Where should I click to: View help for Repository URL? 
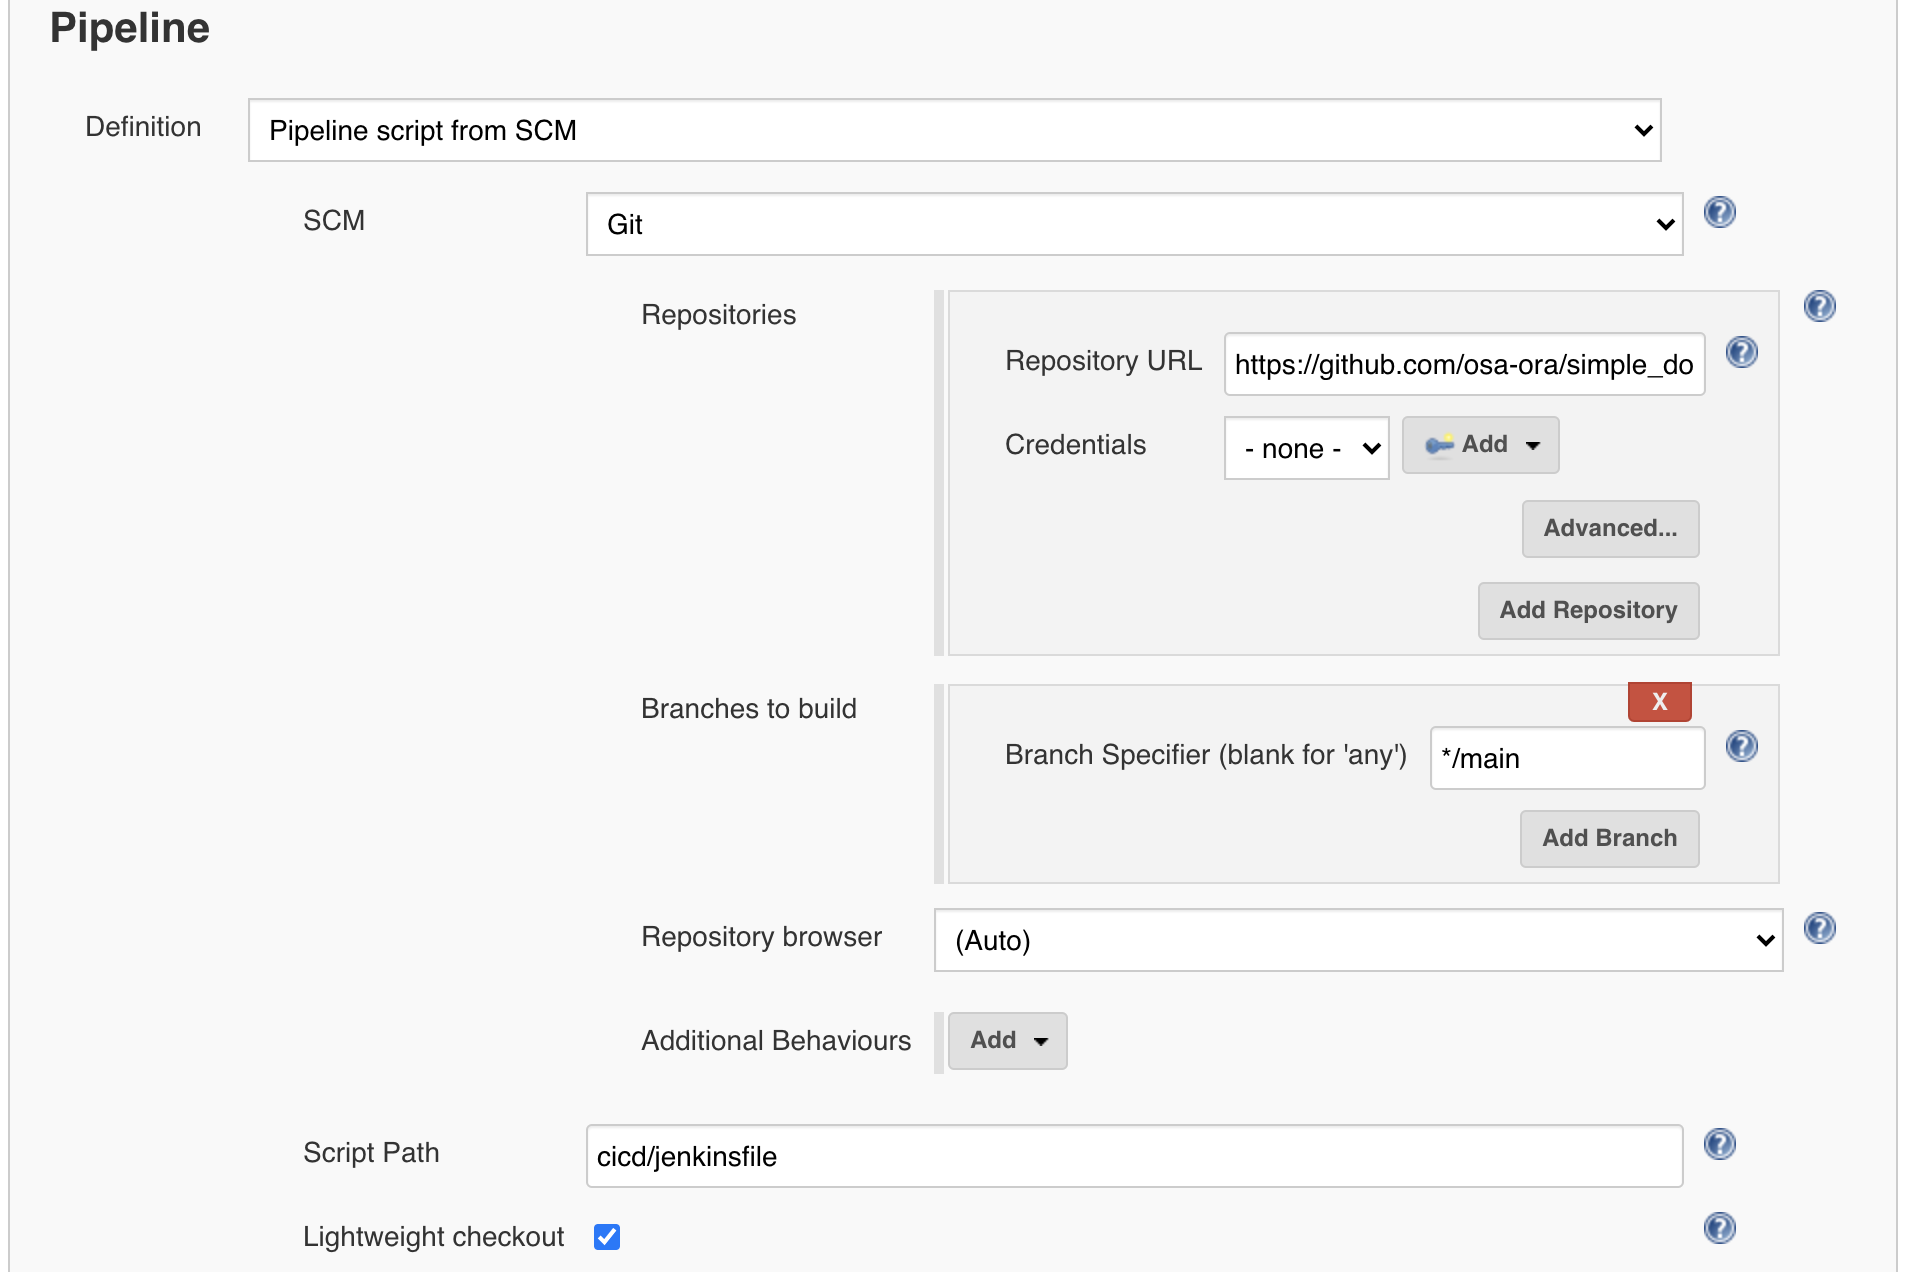point(1741,352)
